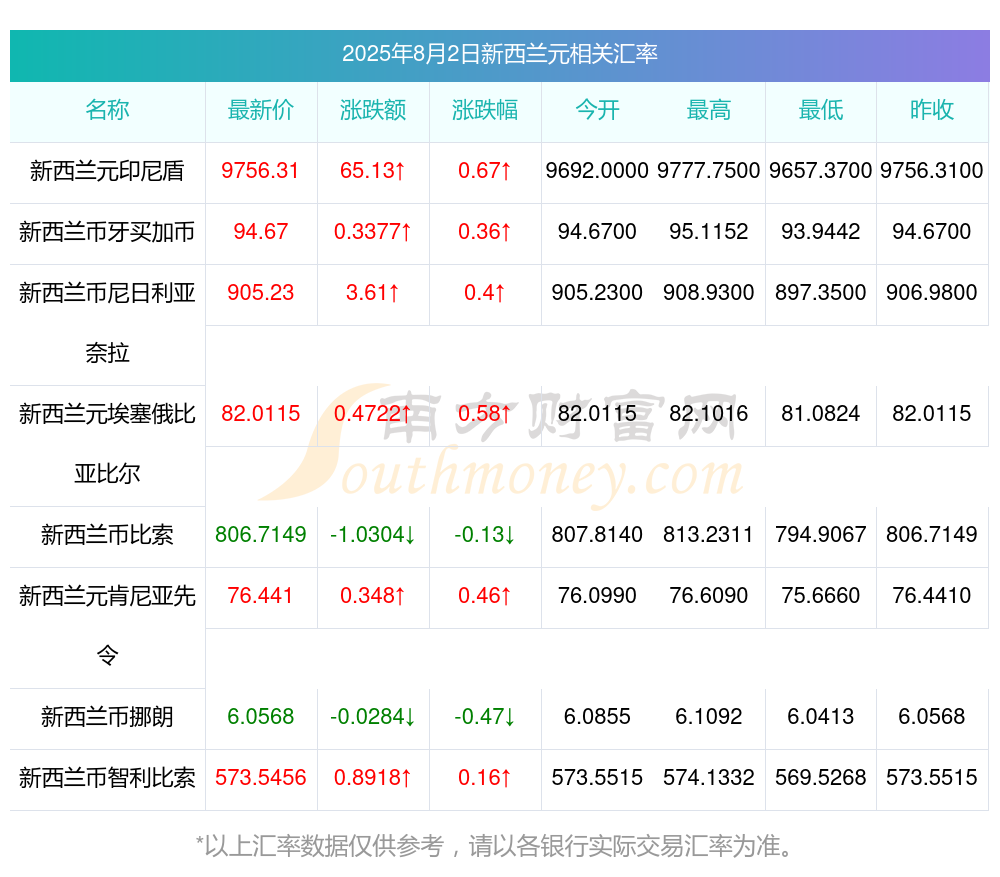Click the disclaimer note below the table
Image resolution: width=1000 pixels, height=877 pixels.
(496, 846)
